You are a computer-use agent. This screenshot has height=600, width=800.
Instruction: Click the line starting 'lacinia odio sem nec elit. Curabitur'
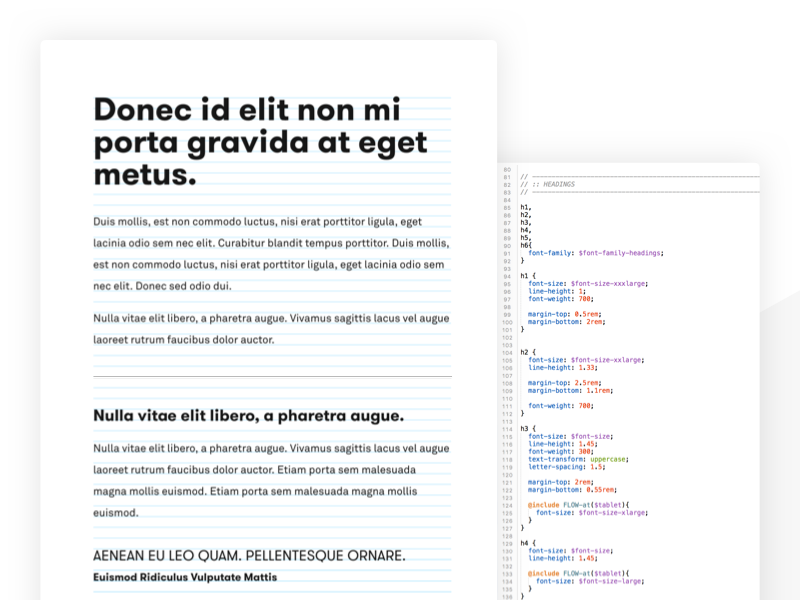pyautogui.click(x=271, y=243)
